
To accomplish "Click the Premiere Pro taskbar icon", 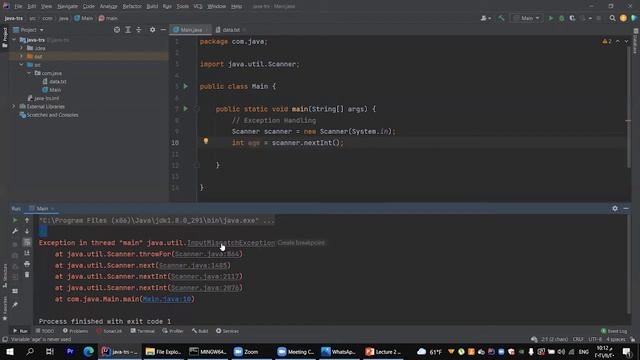I will pyautogui.click(x=70, y=351).
